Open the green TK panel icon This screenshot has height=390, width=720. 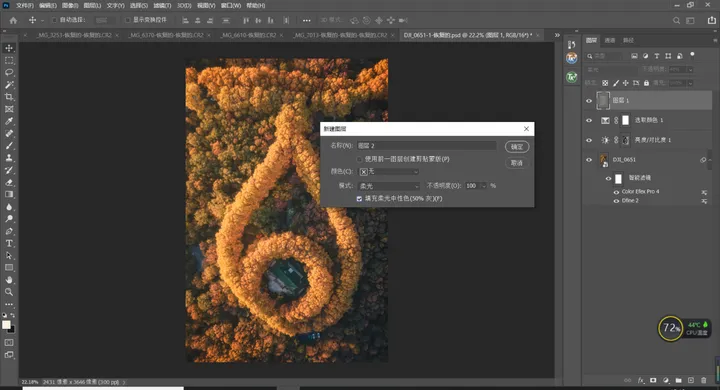pos(572,77)
